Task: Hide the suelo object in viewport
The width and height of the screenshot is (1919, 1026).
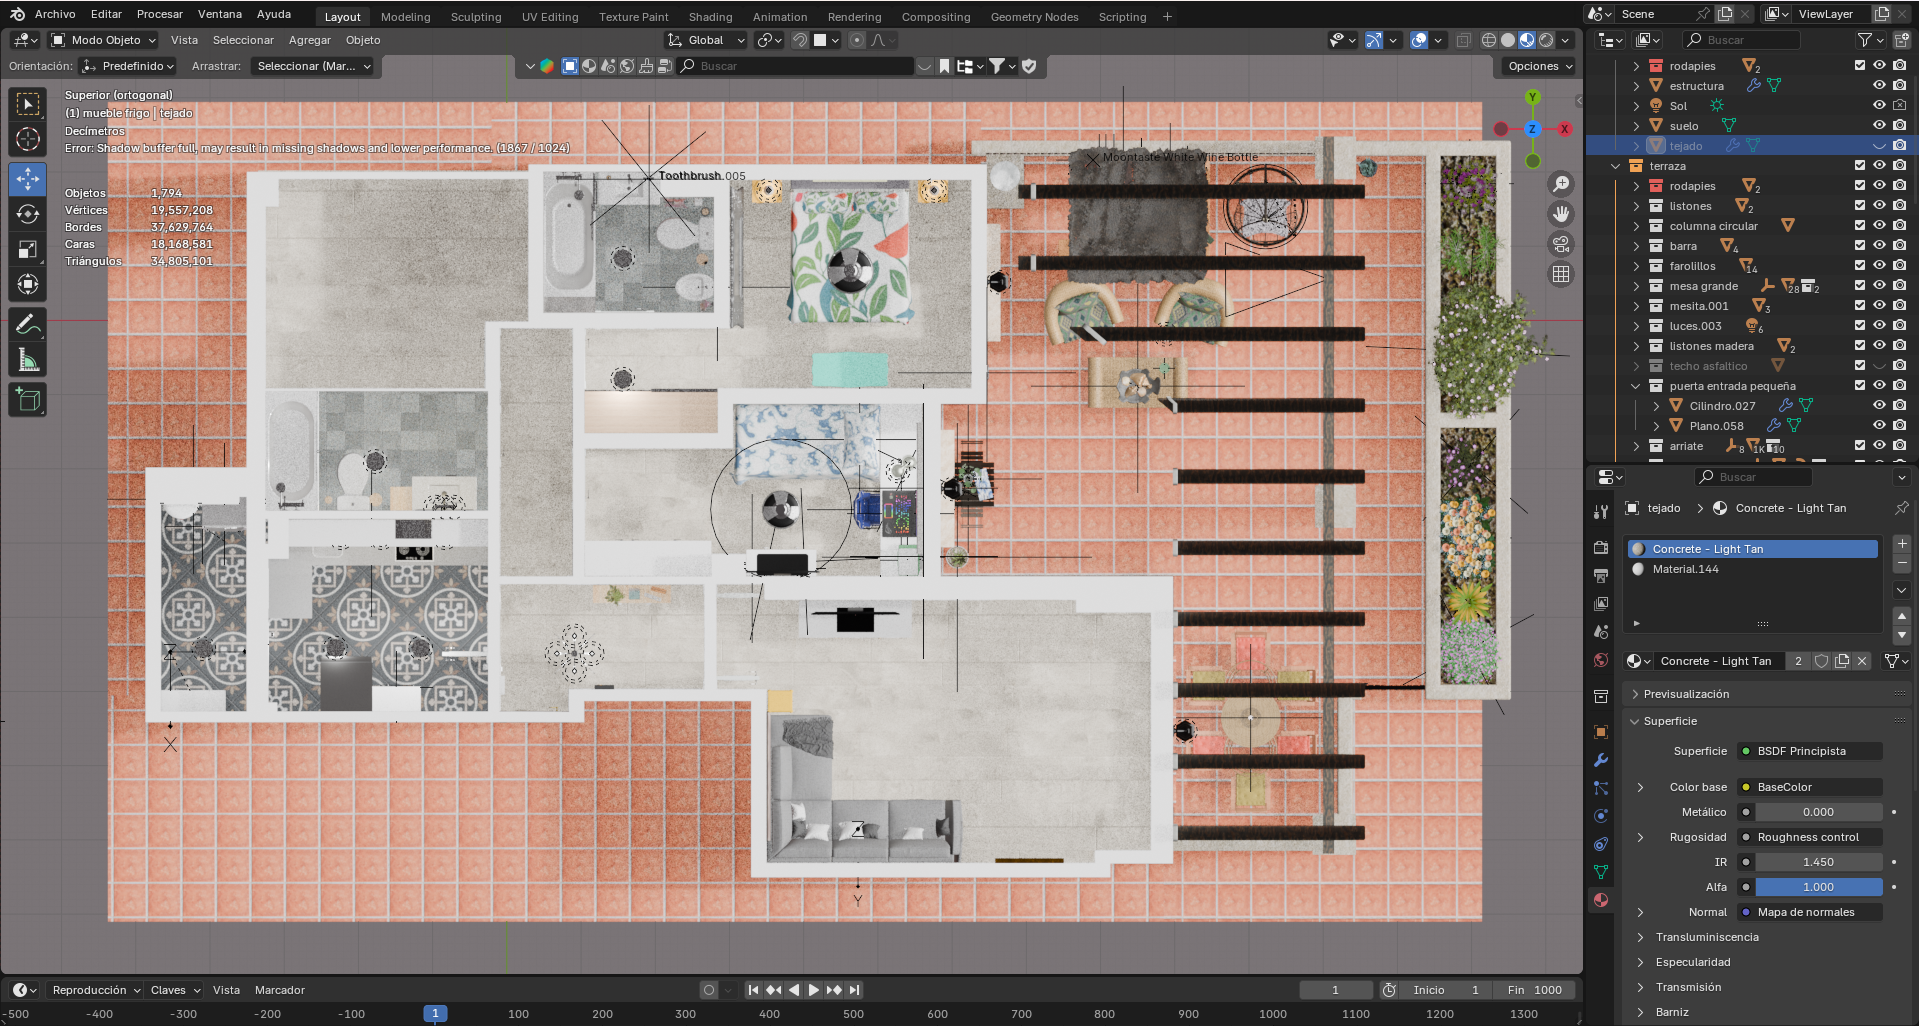Action: 1879,126
